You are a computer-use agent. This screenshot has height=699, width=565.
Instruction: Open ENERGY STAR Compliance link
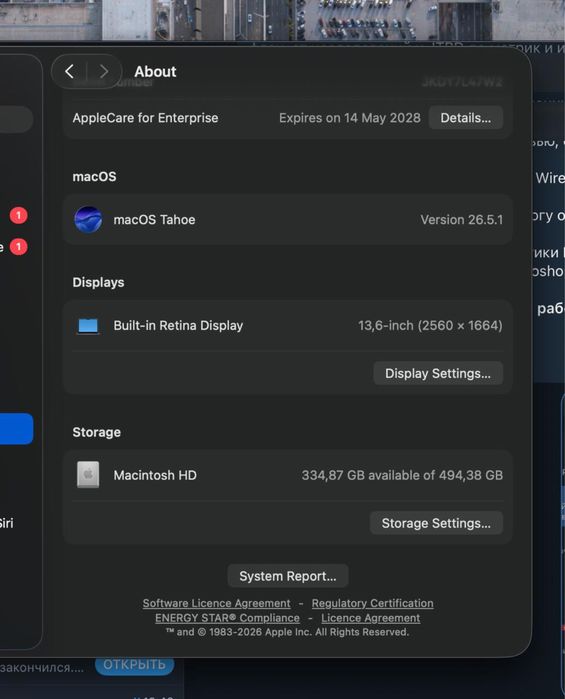coord(227,618)
